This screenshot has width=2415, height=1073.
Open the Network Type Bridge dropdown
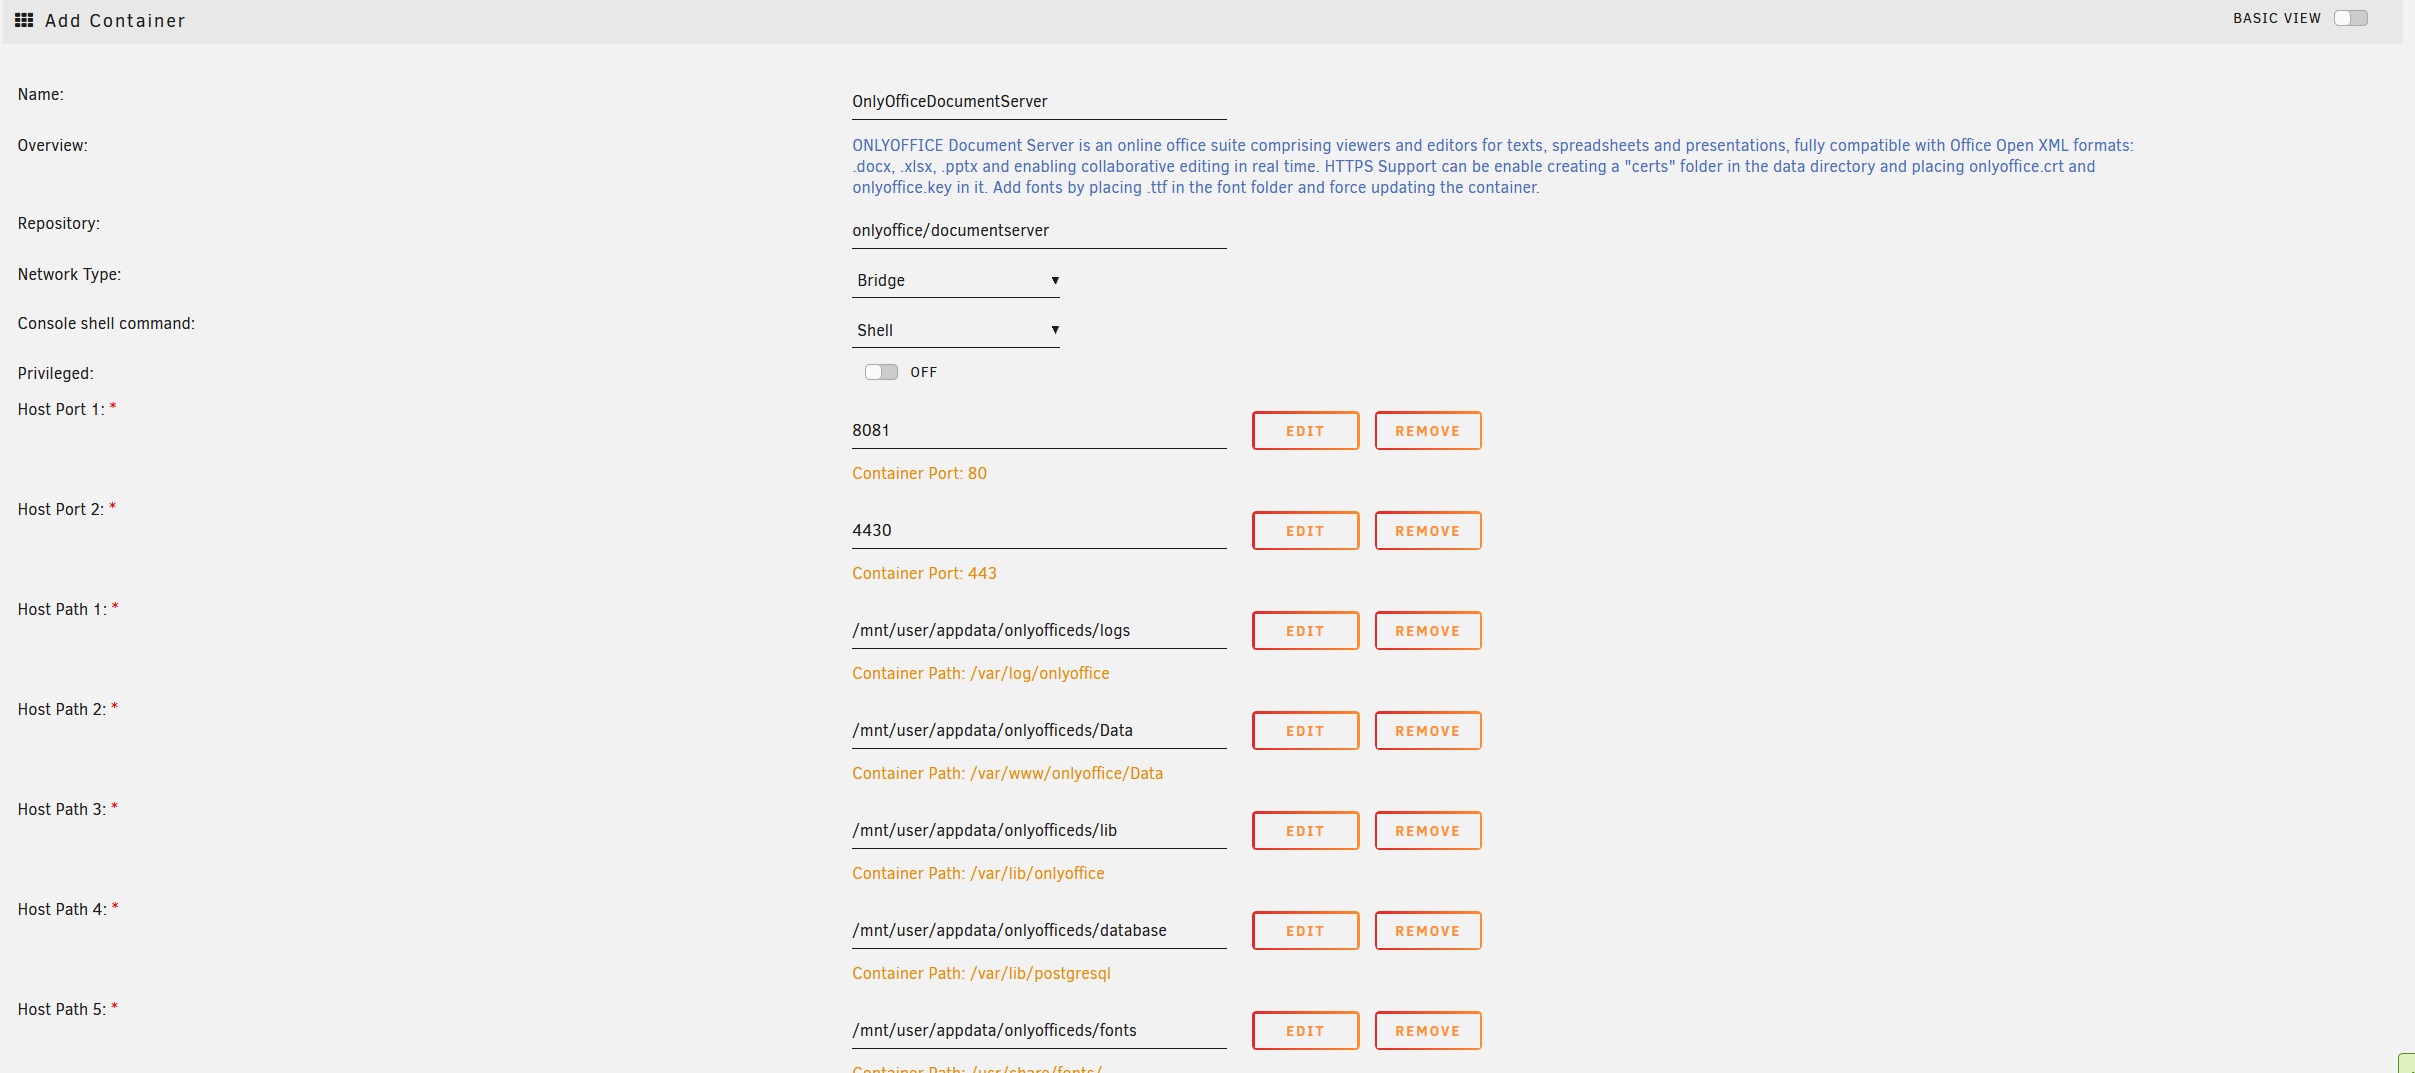pos(956,280)
